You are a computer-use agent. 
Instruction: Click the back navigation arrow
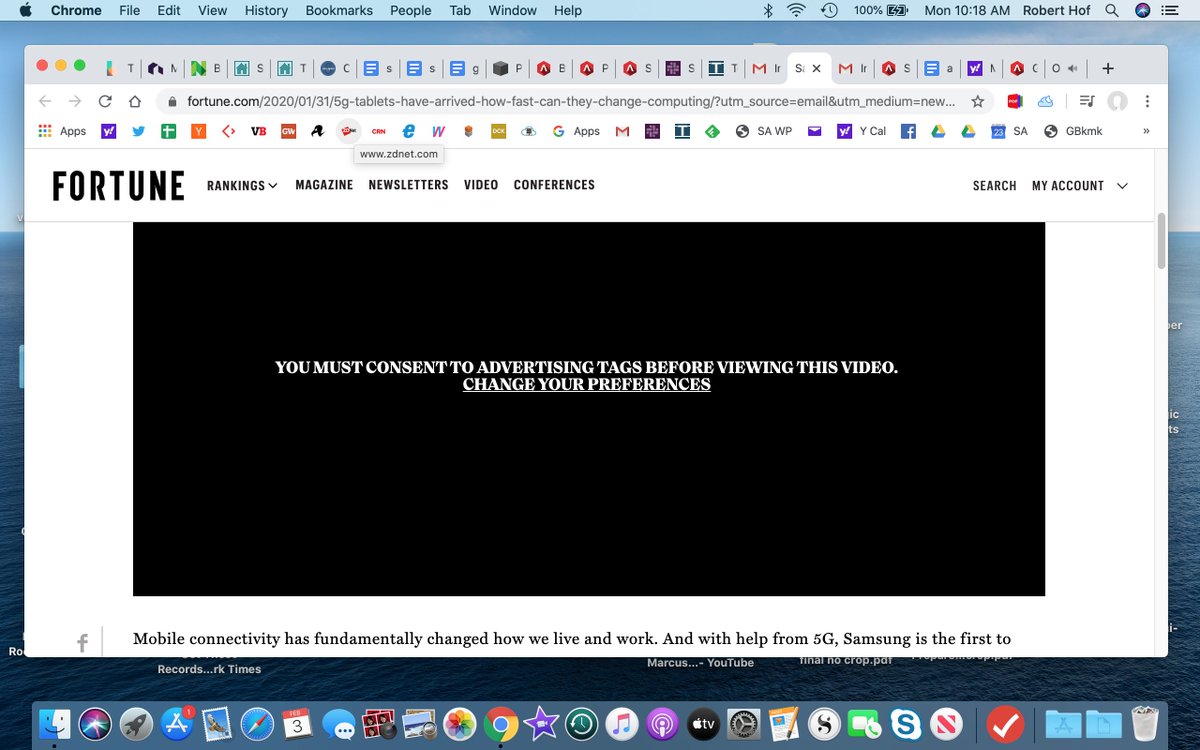[45, 101]
